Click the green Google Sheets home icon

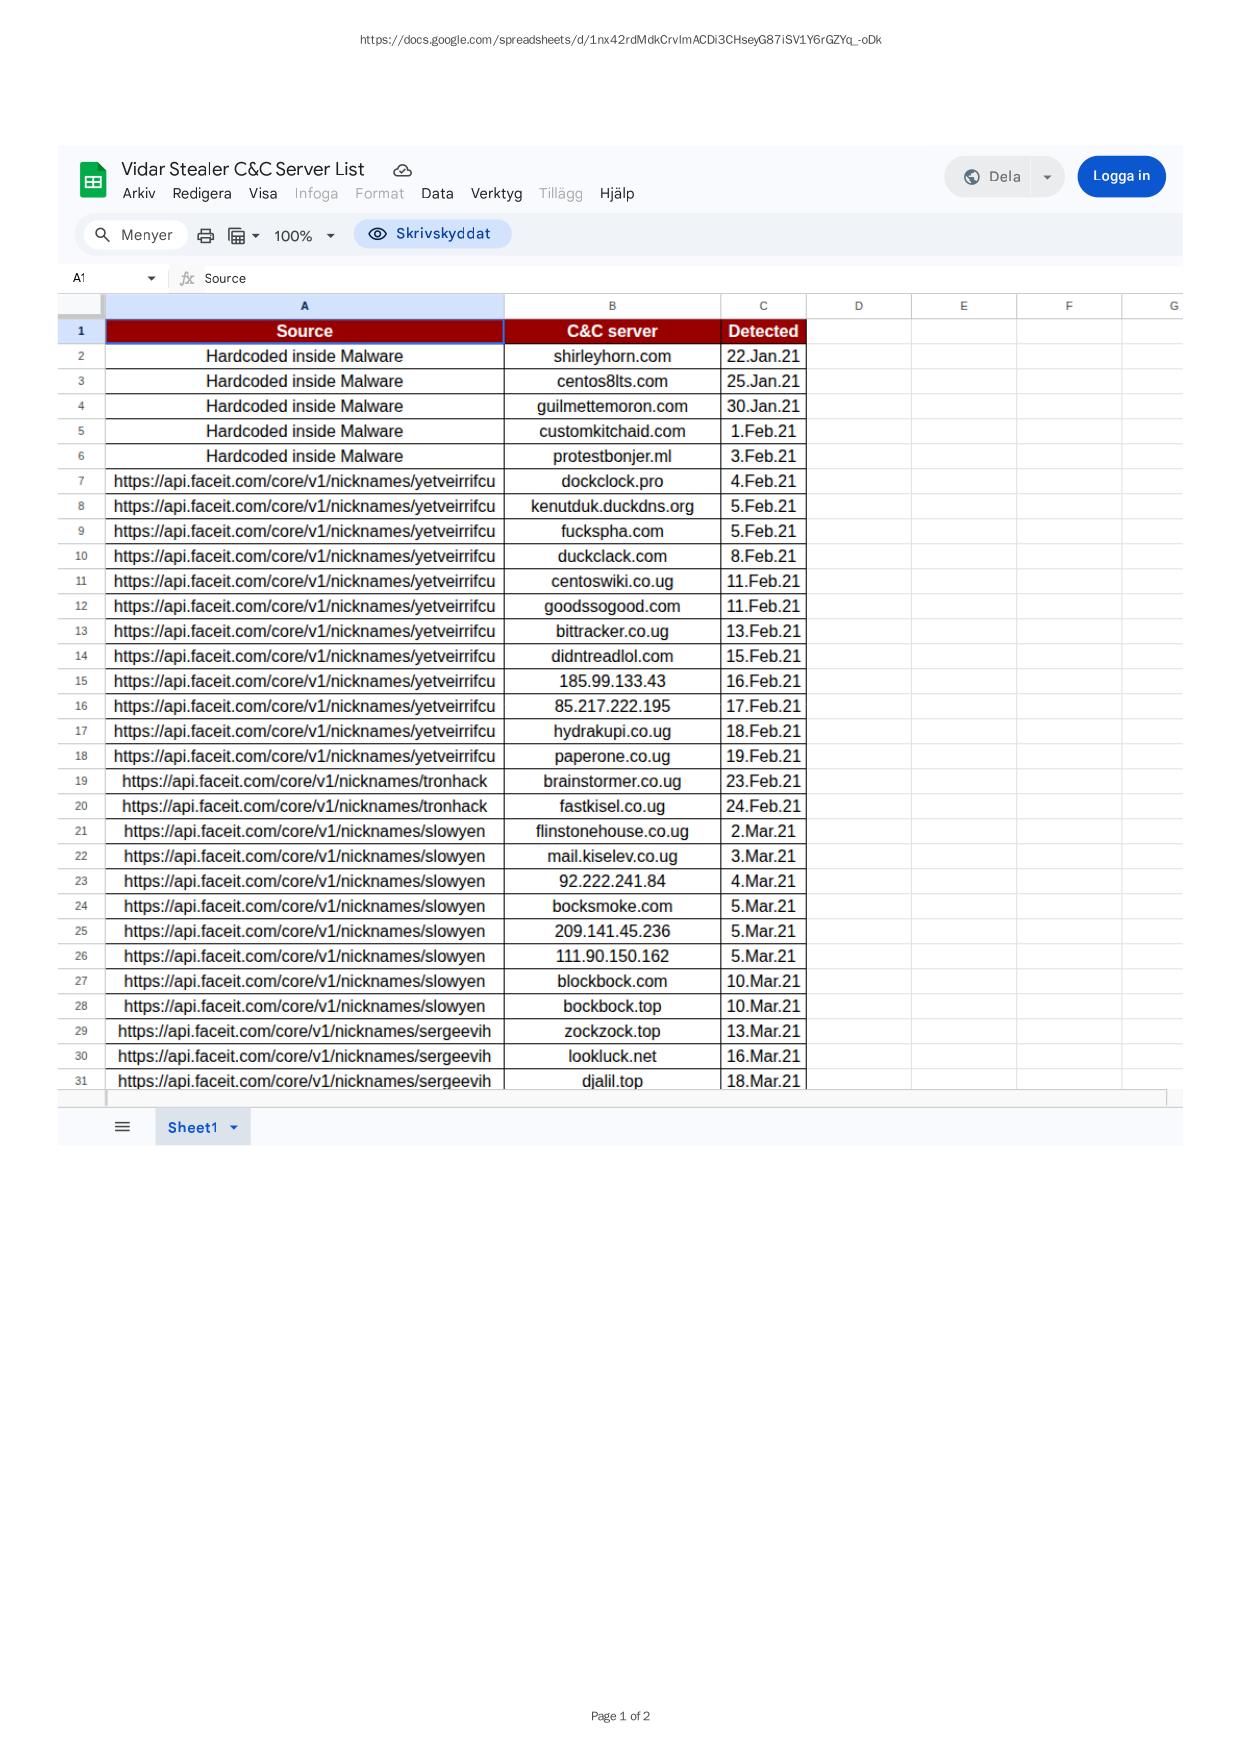pyautogui.click(x=93, y=181)
